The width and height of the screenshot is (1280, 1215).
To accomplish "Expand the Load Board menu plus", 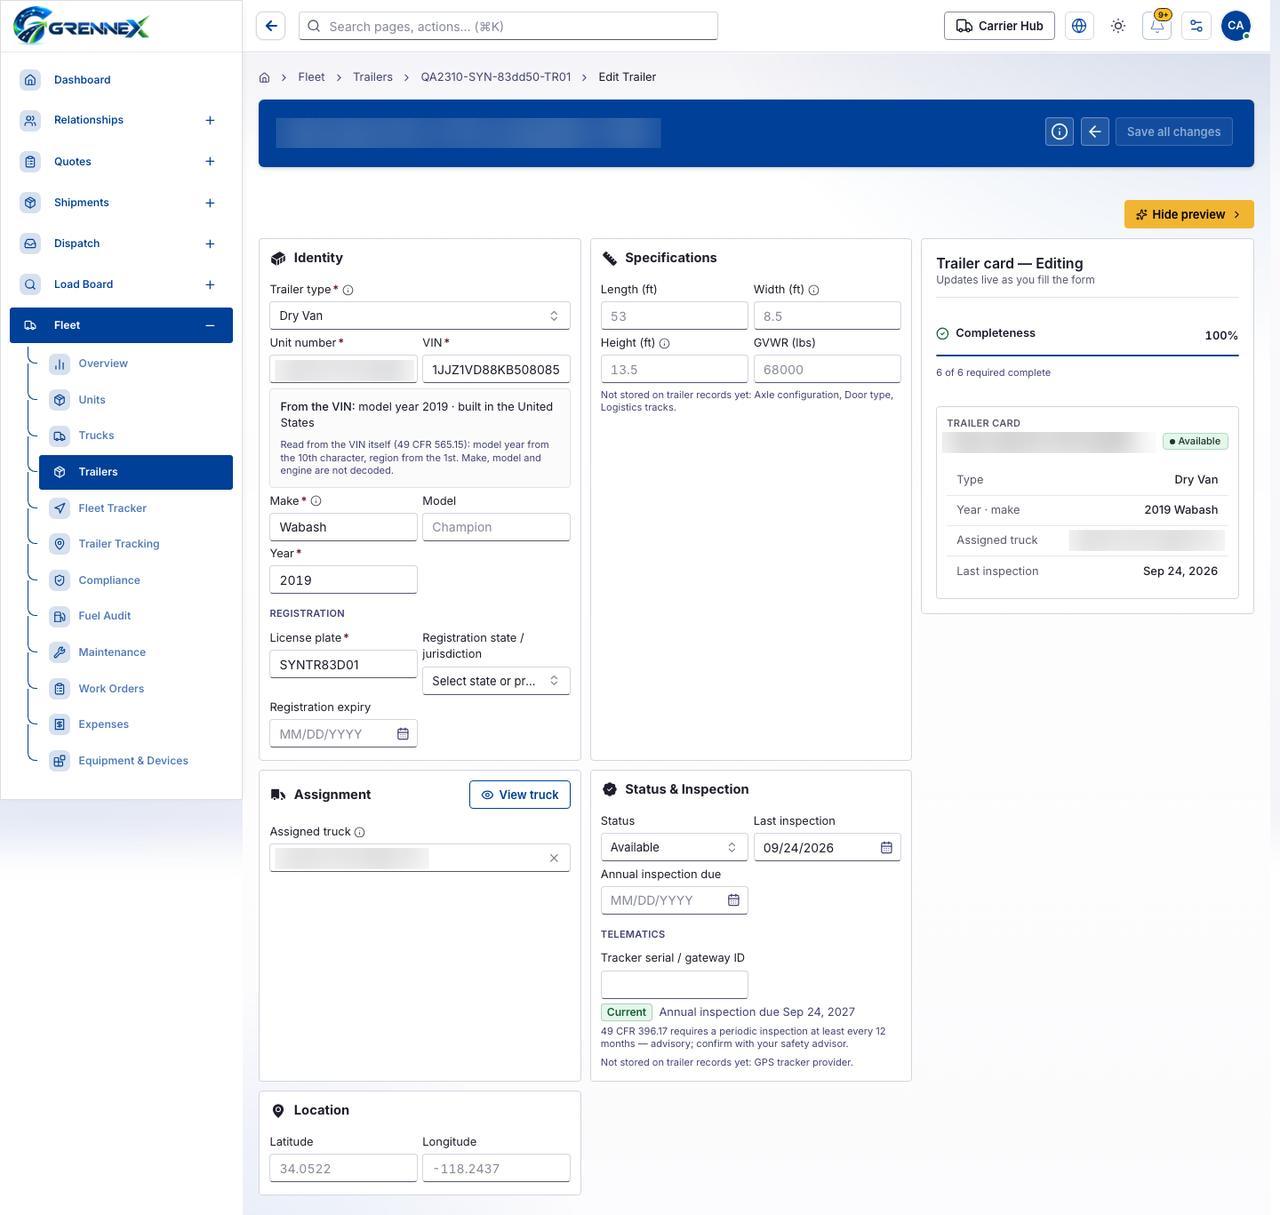I will [x=210, y=285].
